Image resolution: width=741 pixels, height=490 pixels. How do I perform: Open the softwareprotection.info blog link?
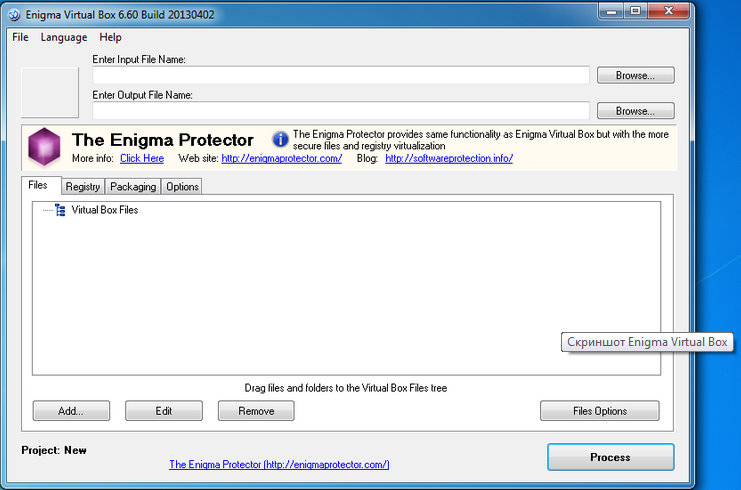click(449, 158)
